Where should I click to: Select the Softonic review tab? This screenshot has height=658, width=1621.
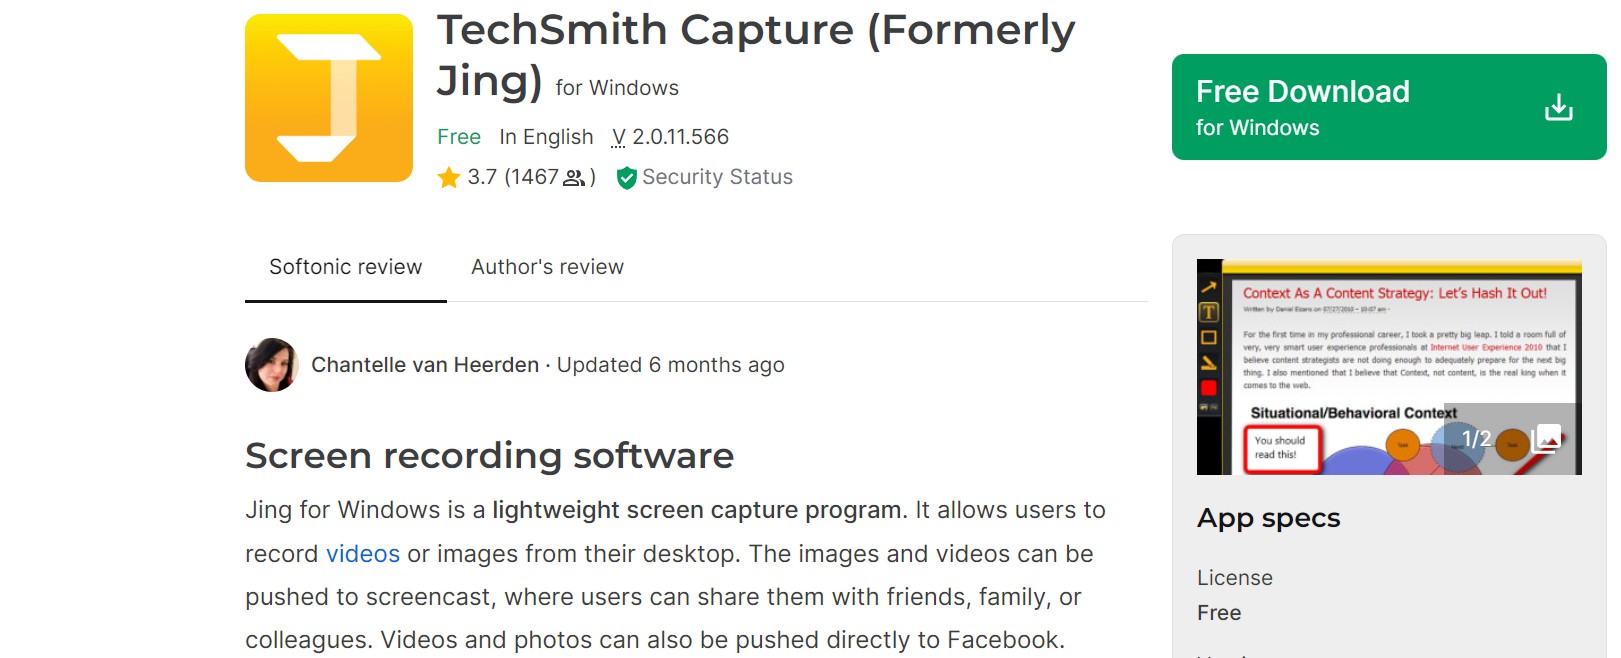346,267
